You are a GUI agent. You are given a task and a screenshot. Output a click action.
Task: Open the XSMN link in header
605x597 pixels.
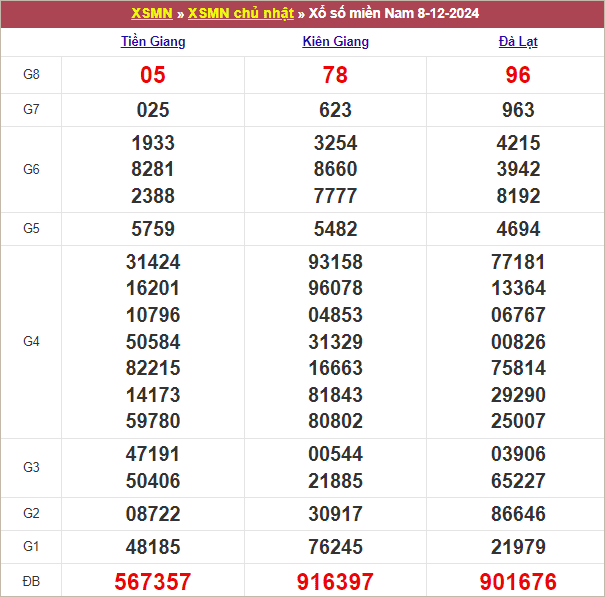(152, 13)
